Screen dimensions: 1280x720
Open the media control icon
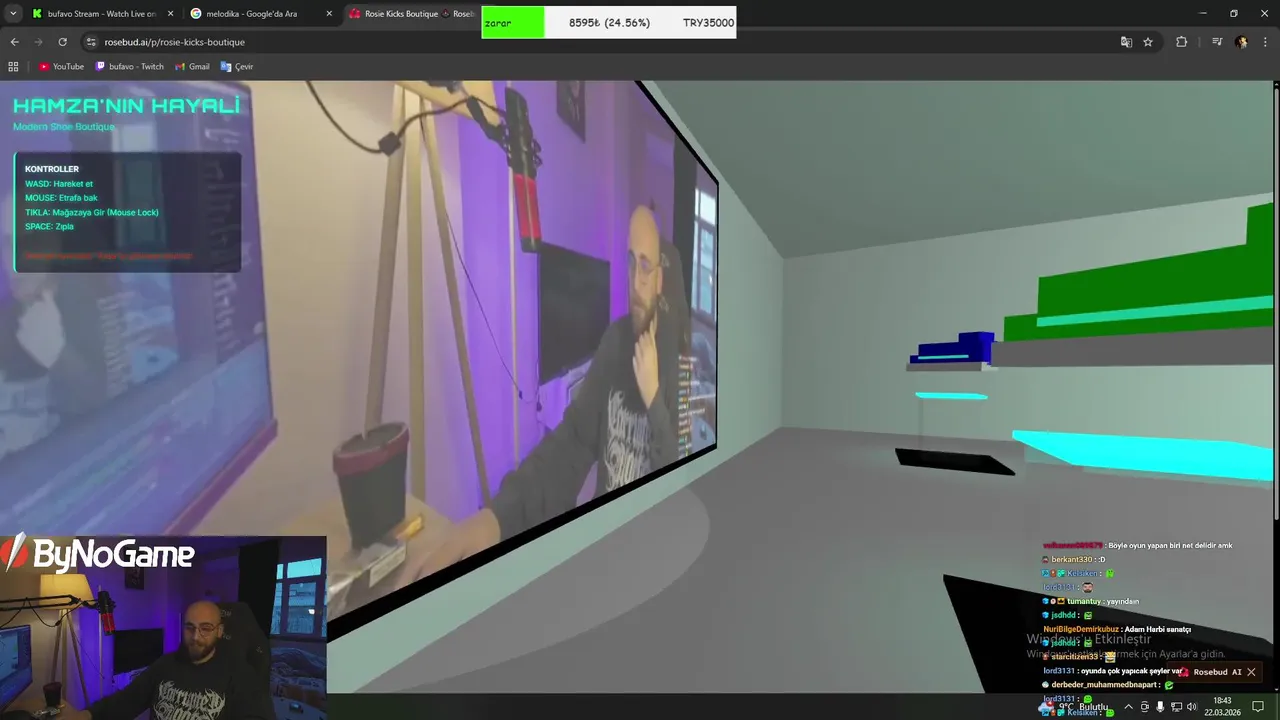1217,42
